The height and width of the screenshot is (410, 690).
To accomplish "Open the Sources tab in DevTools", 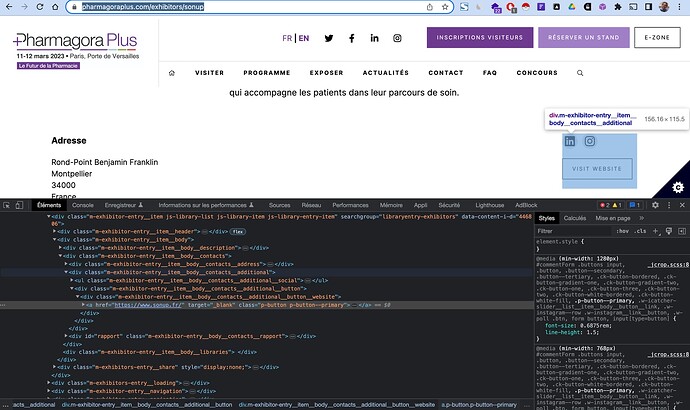I will (x=279, y=205).
